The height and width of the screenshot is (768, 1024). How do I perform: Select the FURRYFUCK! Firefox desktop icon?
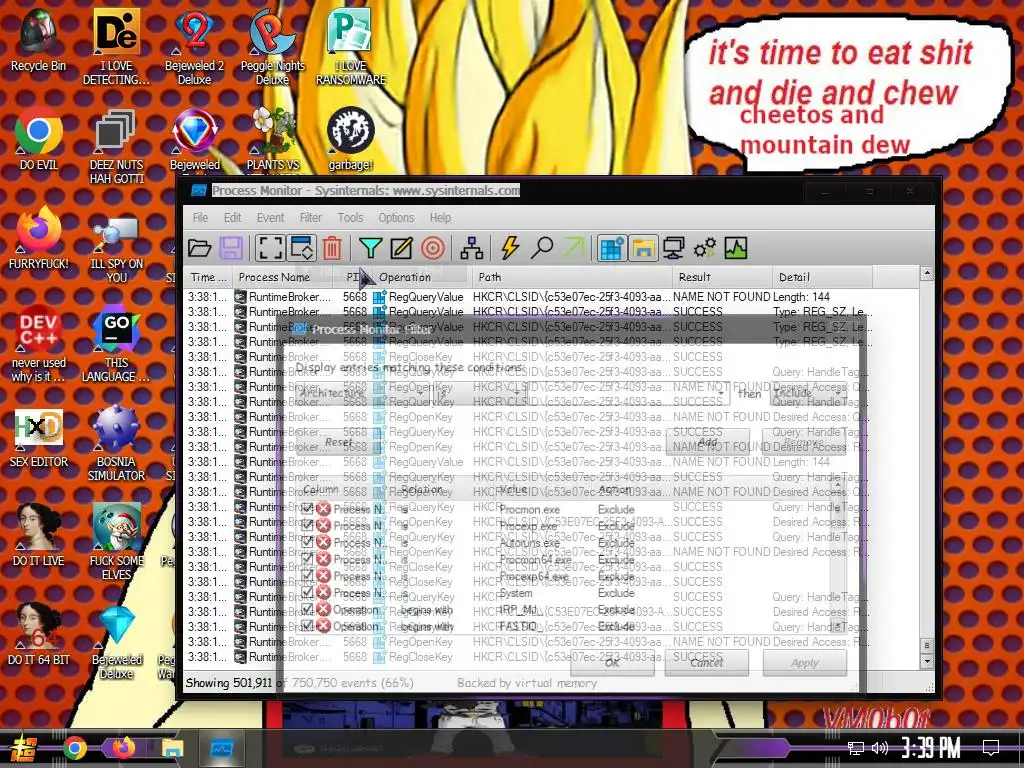pos(39,239)
